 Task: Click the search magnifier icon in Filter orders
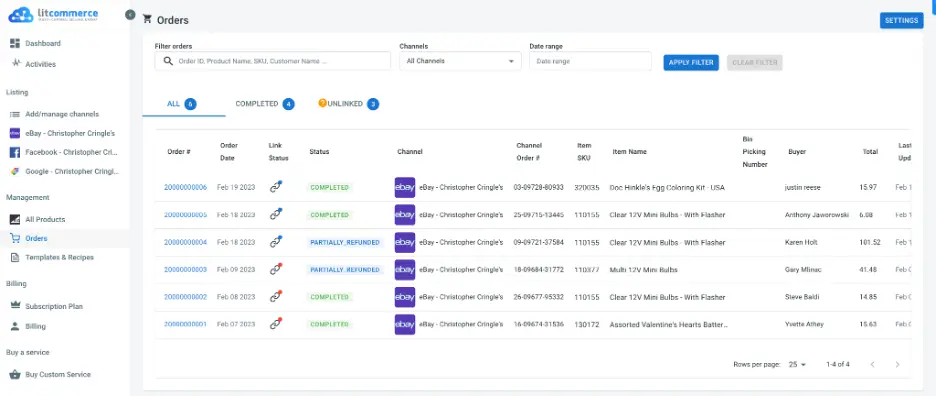[x=168, y=61]
